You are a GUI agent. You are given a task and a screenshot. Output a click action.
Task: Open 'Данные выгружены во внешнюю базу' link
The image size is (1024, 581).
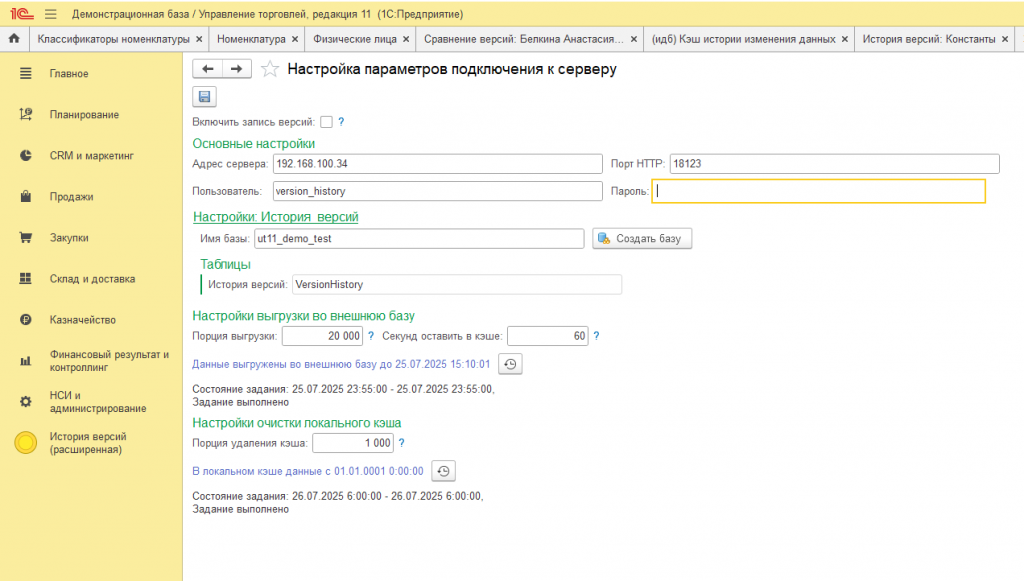pos(341,364)
